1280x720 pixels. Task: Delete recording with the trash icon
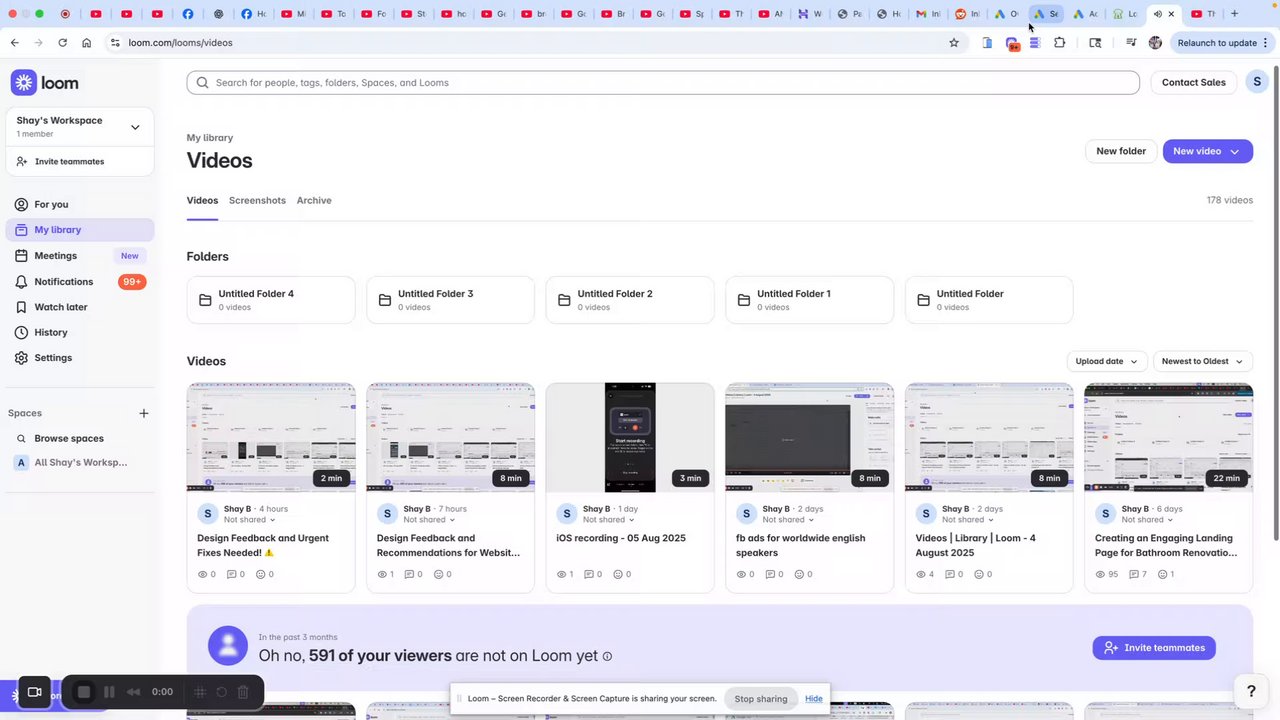(243, 692)
